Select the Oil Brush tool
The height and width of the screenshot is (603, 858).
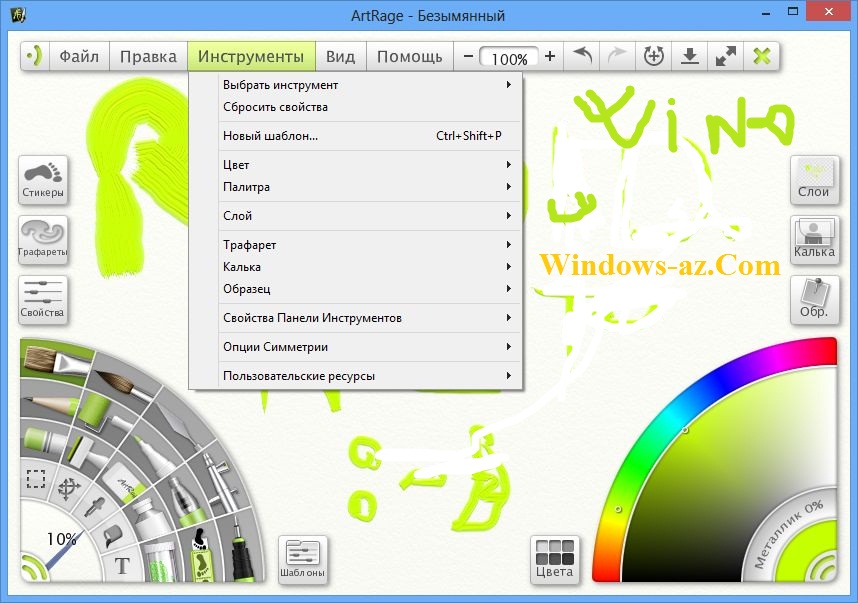(x=55, y=358)
